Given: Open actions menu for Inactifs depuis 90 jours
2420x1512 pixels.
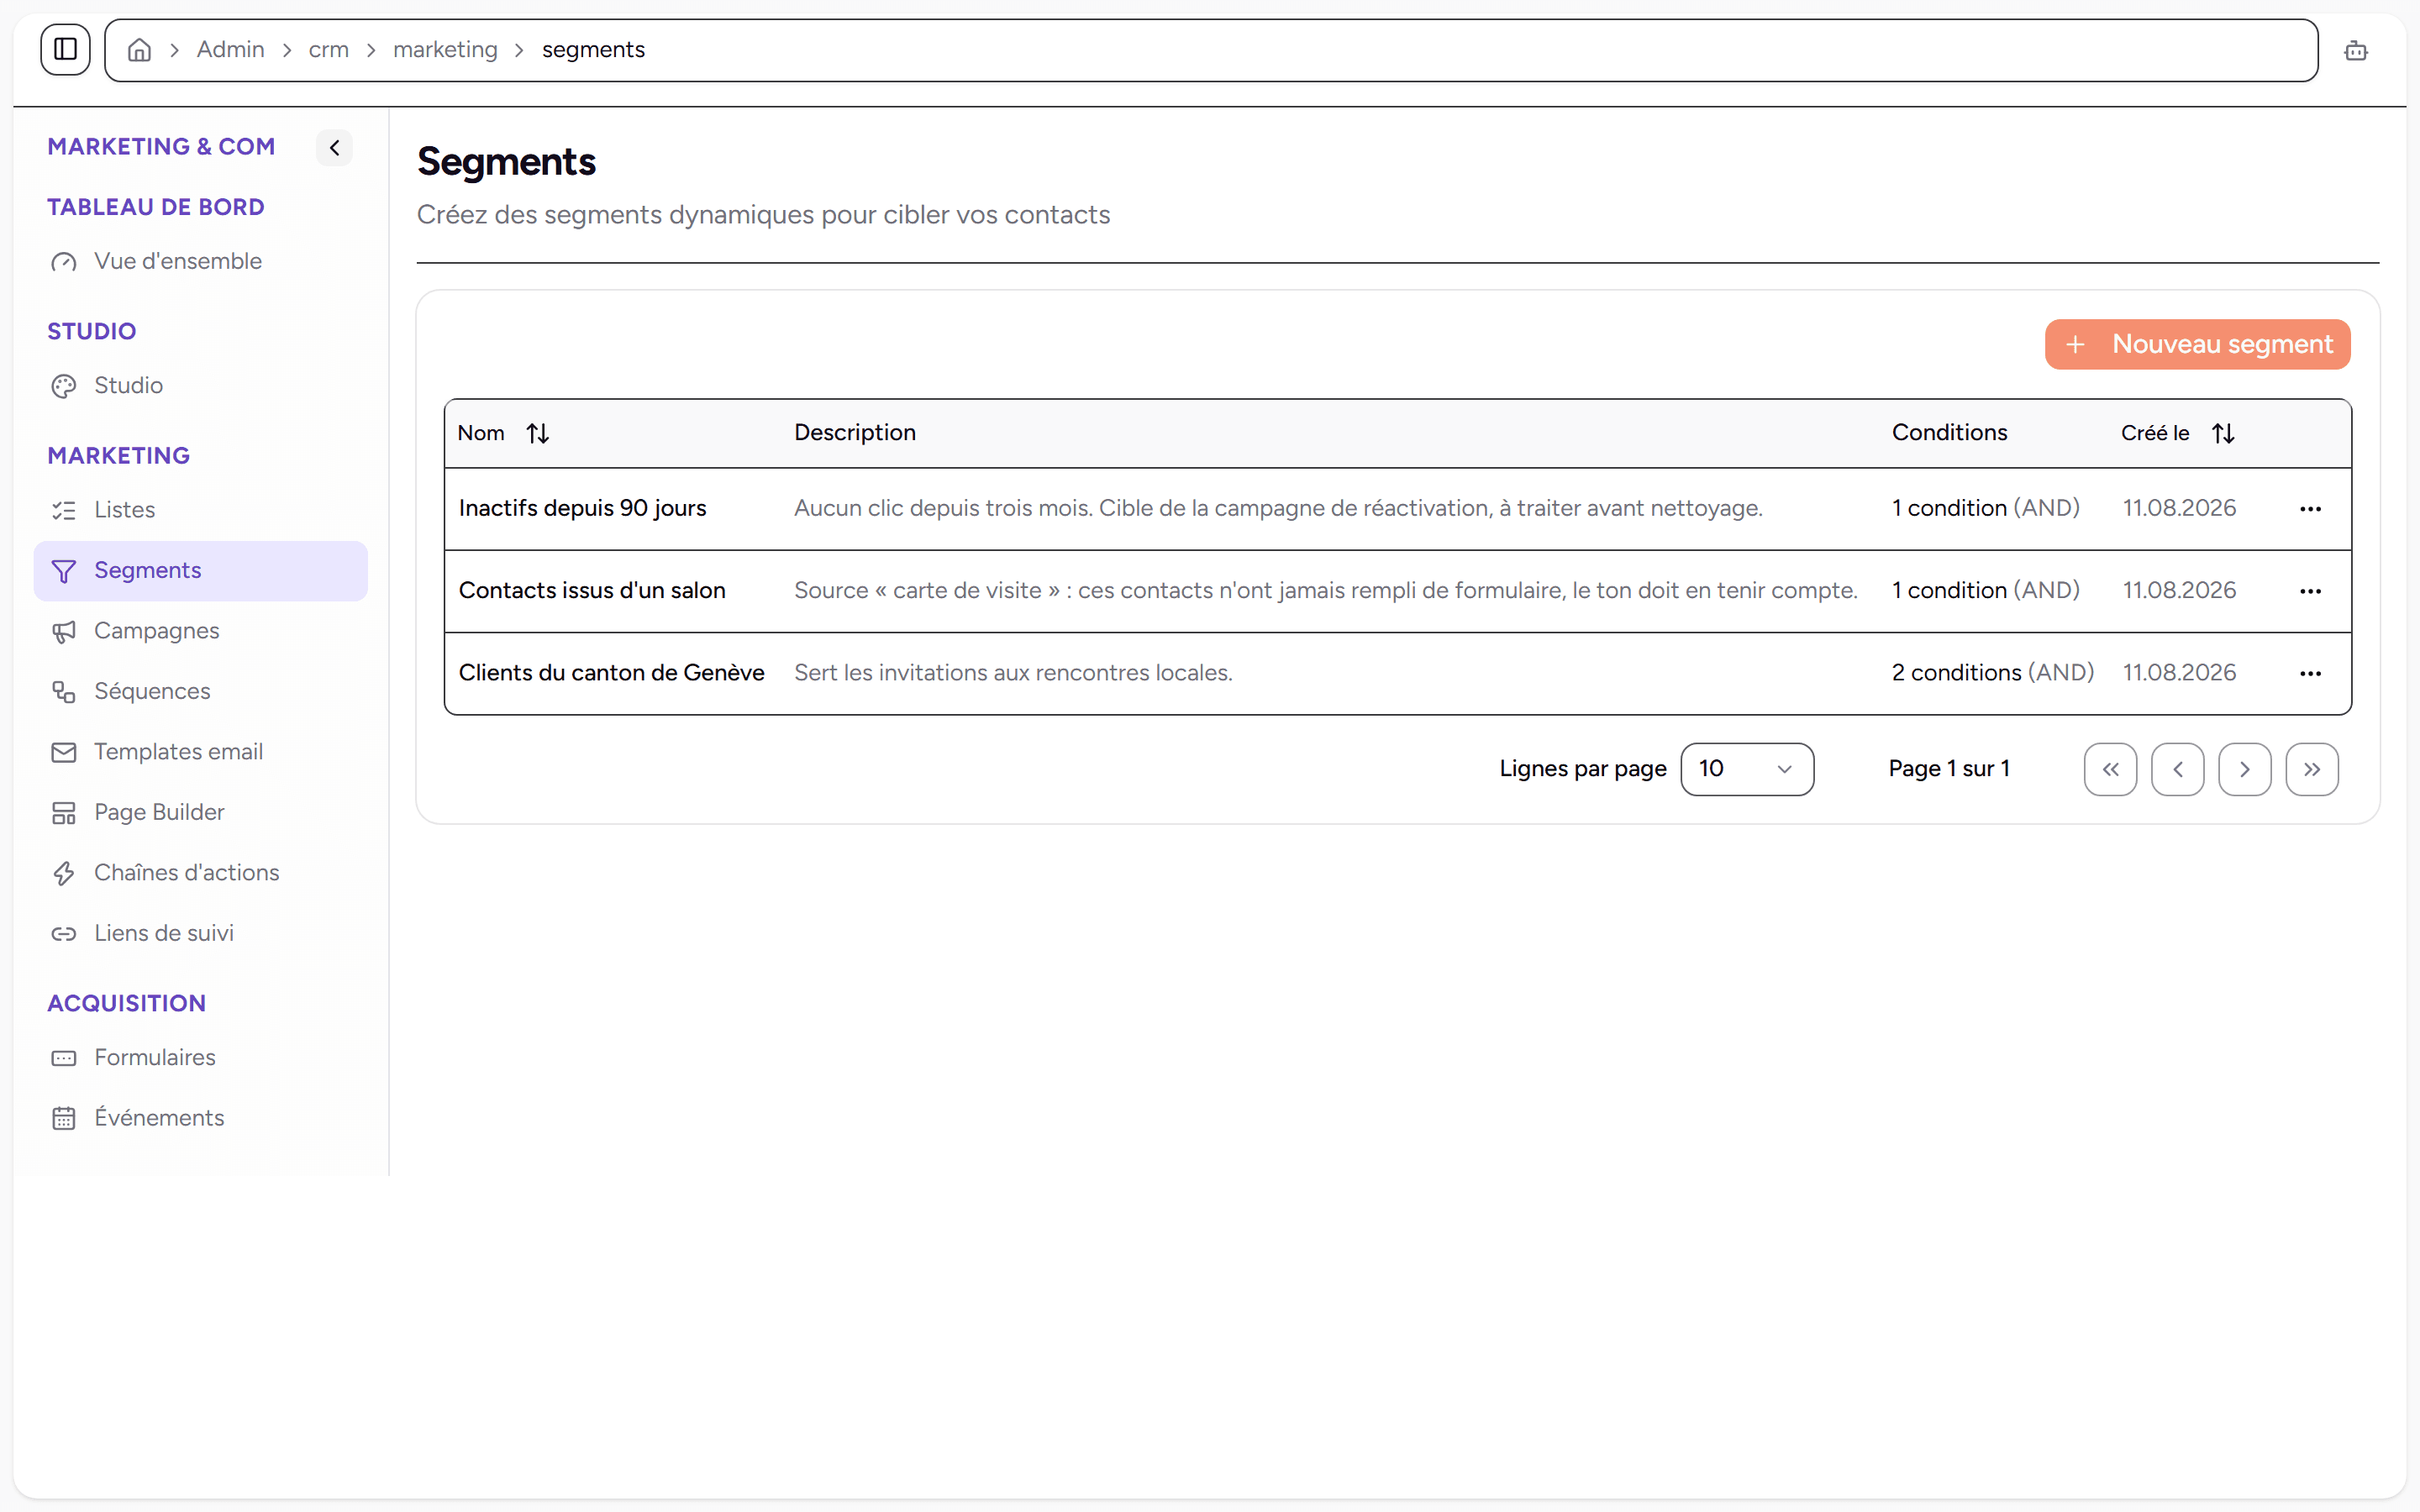Looking at the screenshot, I should 2310,509.
